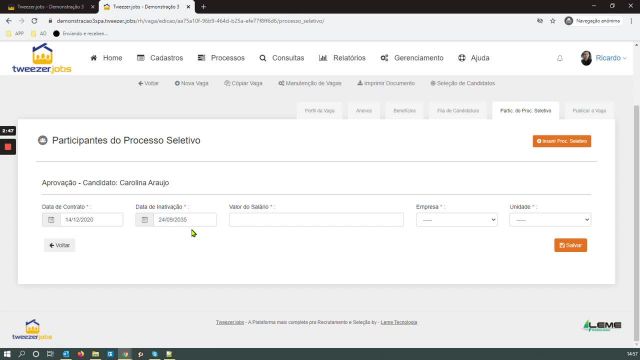This screenshot has height=360, width=640.
Task: Switch to the Publicar a Vaga tab
Action: (x=589, y=111)
